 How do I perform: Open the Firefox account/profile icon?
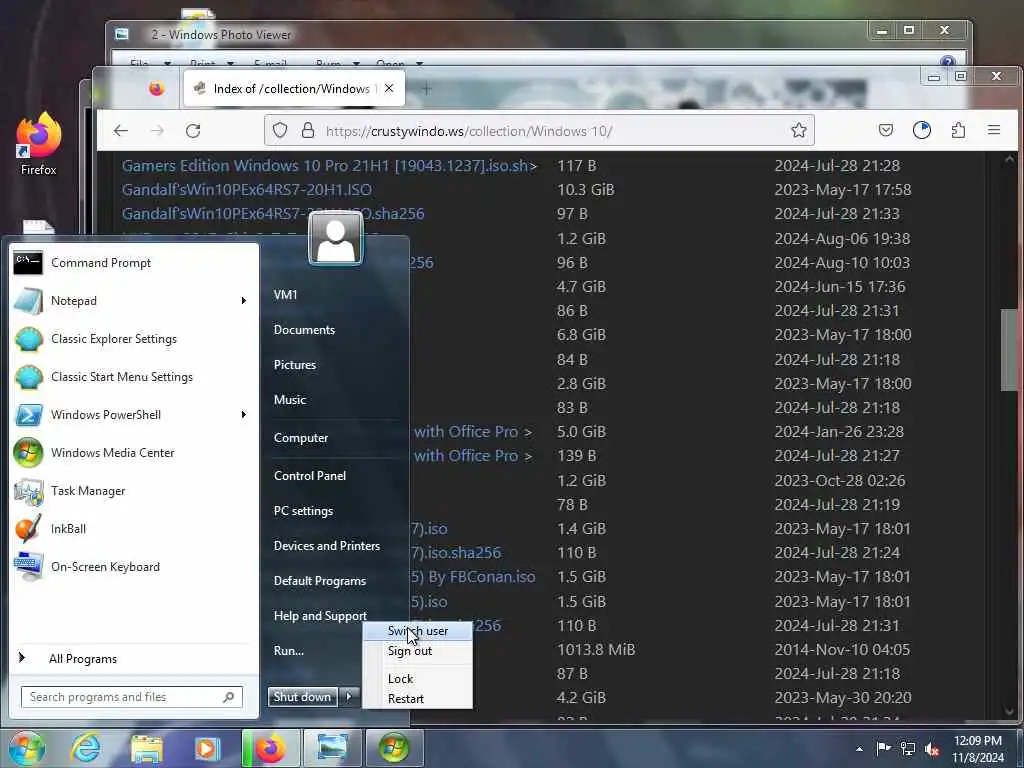[x=921, y=131]
